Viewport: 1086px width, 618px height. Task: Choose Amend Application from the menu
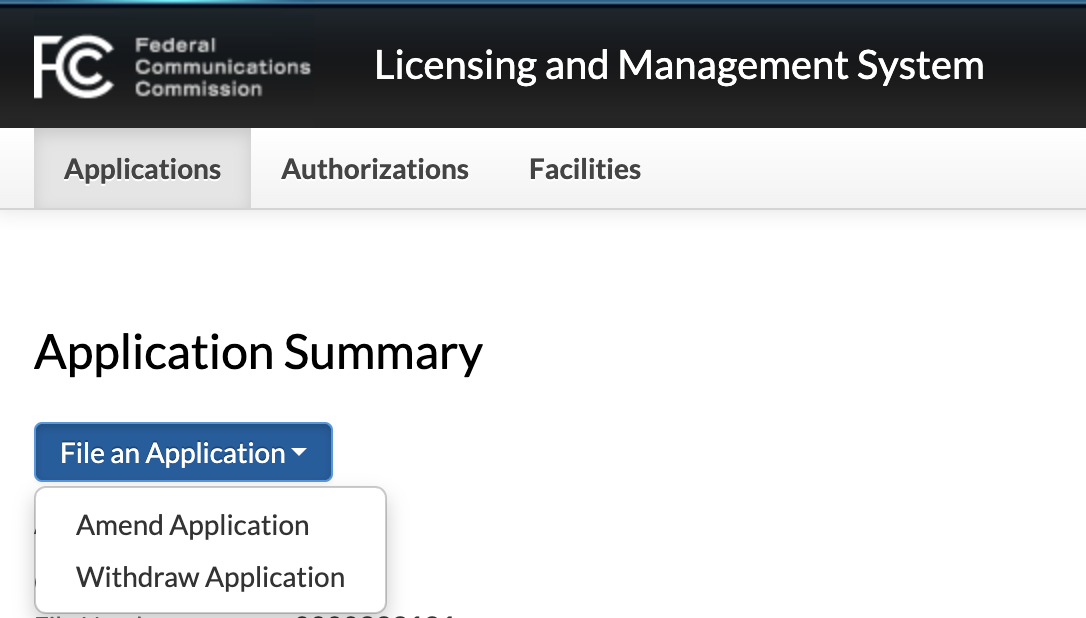pyautogui.click(x=192, y=525)
